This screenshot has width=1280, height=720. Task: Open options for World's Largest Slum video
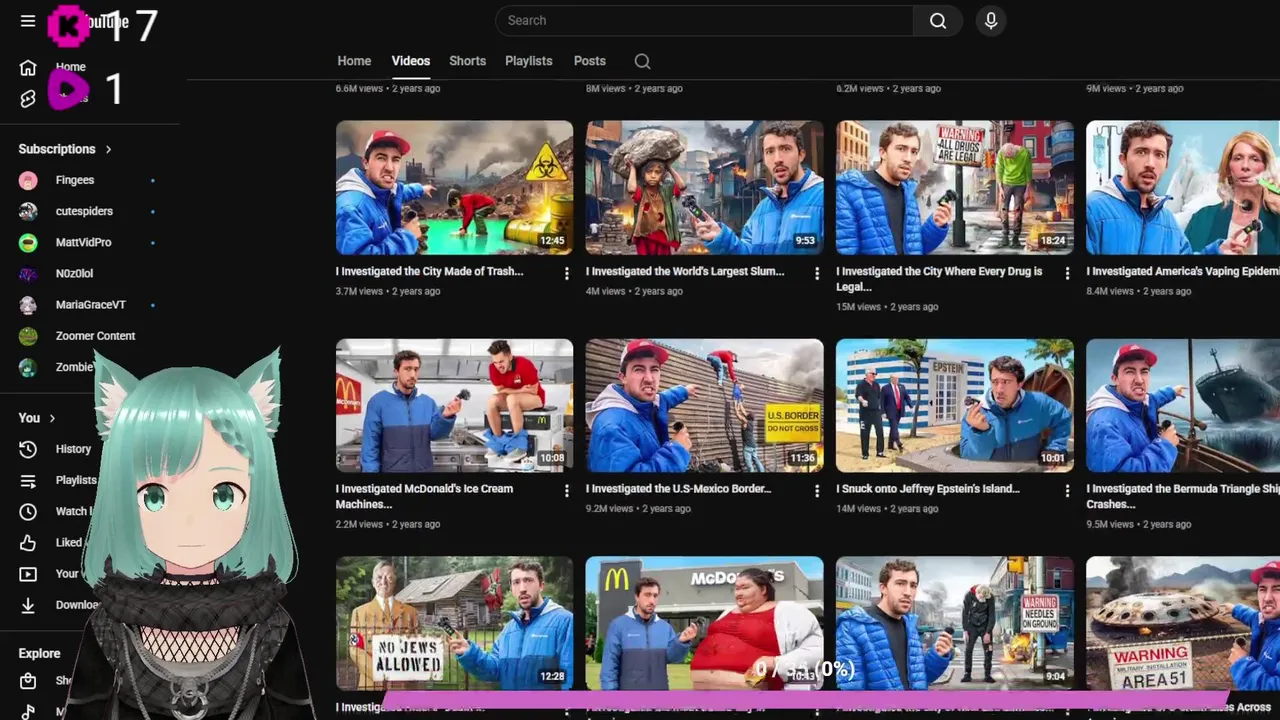[816, 273]
